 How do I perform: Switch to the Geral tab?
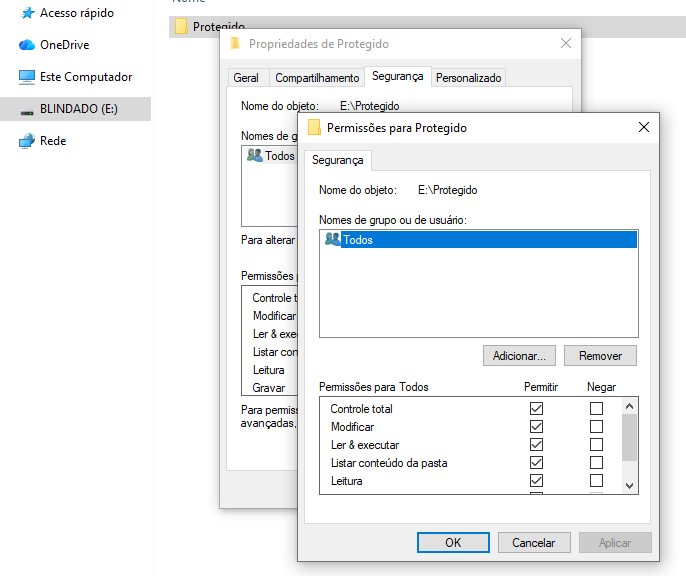point(246,77)
